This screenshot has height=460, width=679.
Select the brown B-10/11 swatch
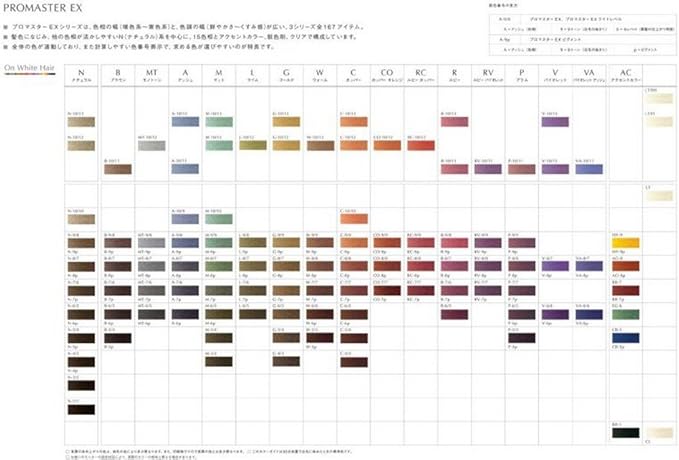[x=118, y=169]
